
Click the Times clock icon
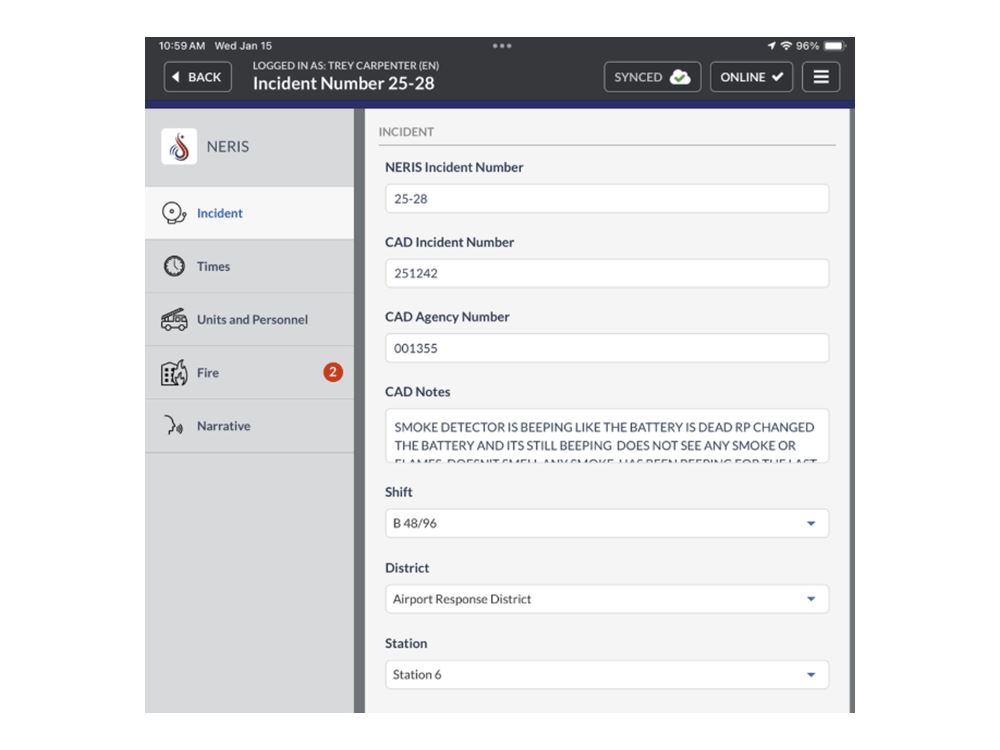click(174, 266)
